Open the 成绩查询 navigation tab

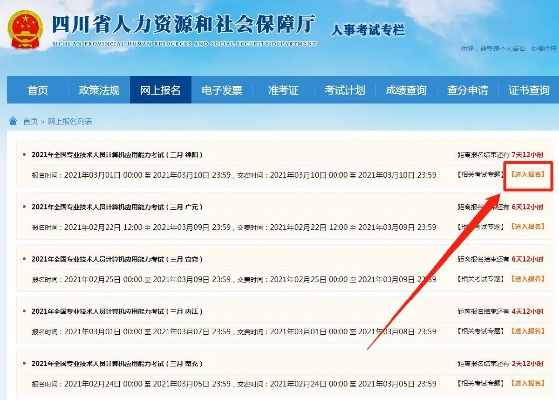(406, 90)
